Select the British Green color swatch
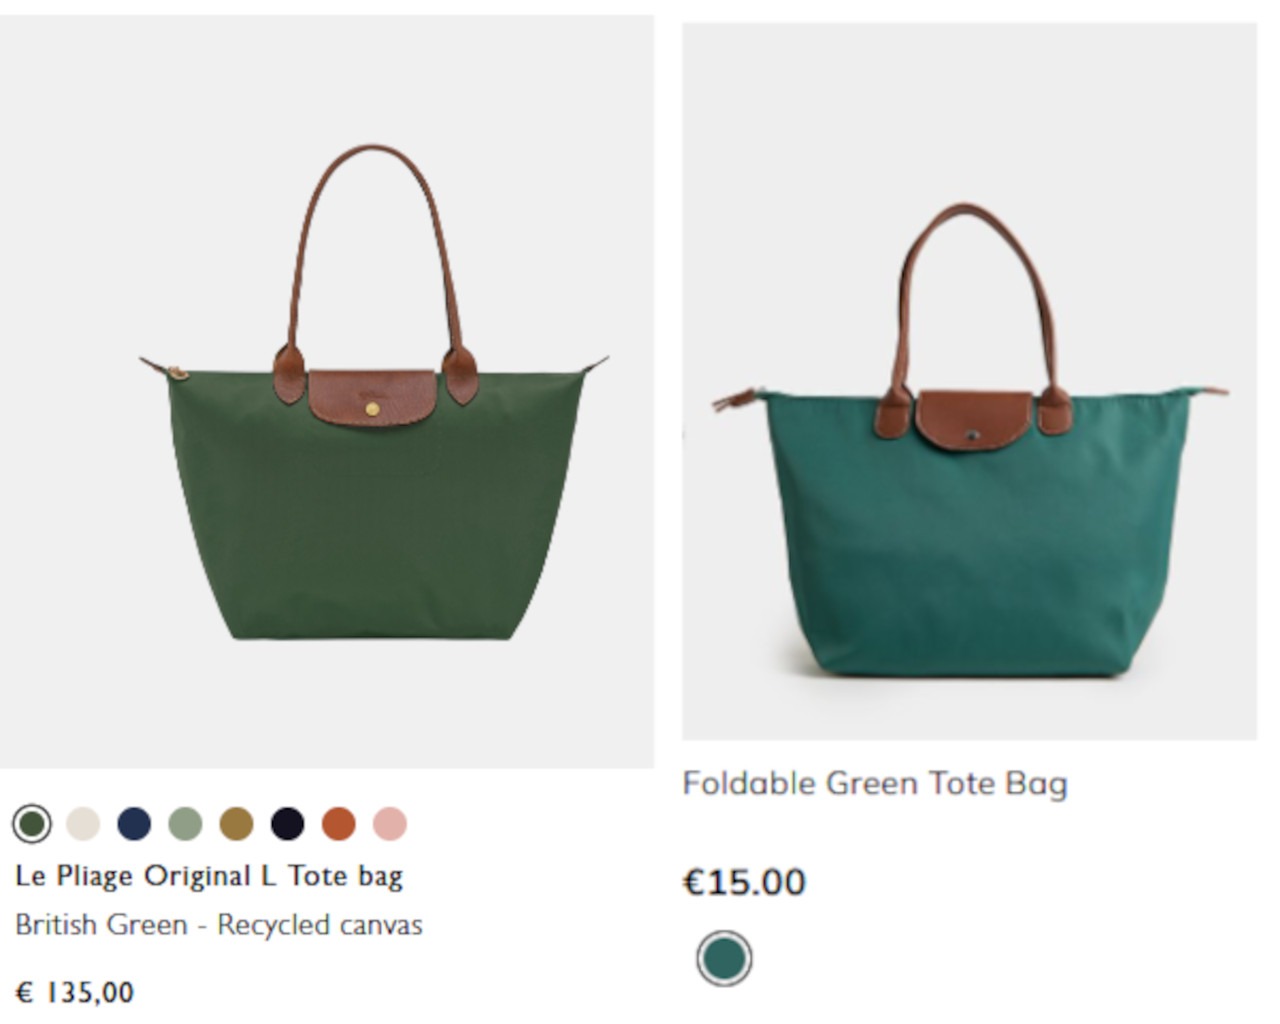1280x1024 pixels. pos(32,824)
